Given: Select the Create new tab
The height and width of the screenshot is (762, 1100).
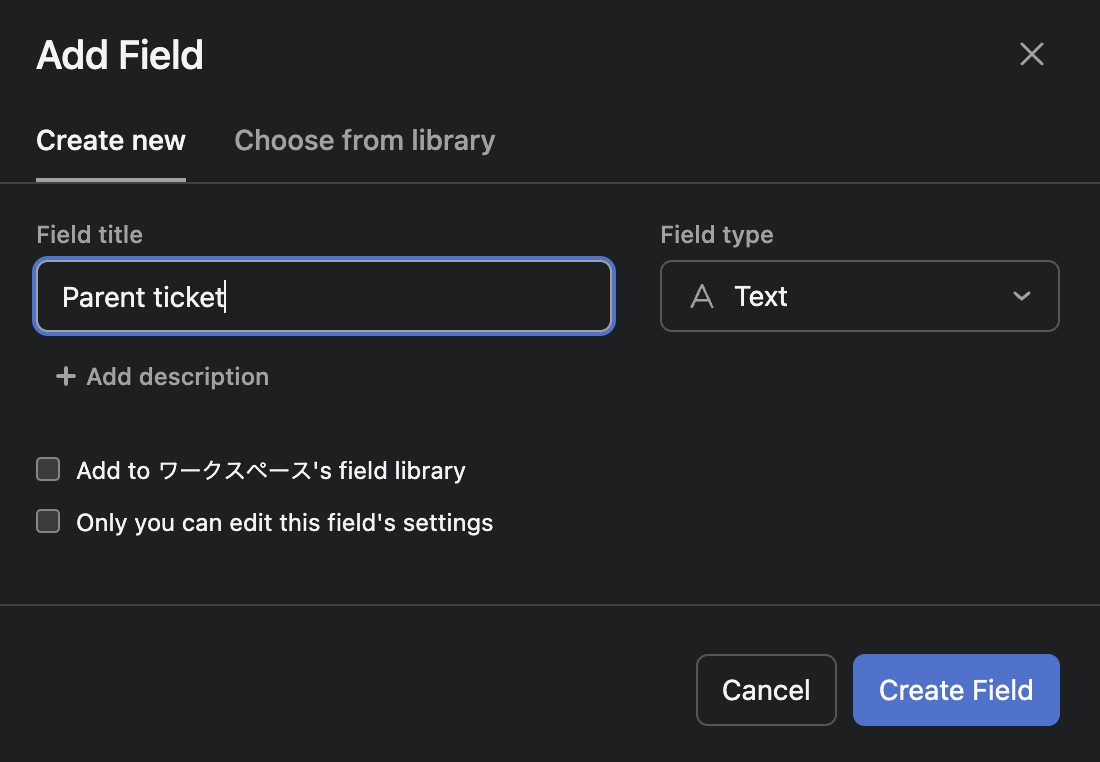Looking at the screenshot, I should 110,140.
